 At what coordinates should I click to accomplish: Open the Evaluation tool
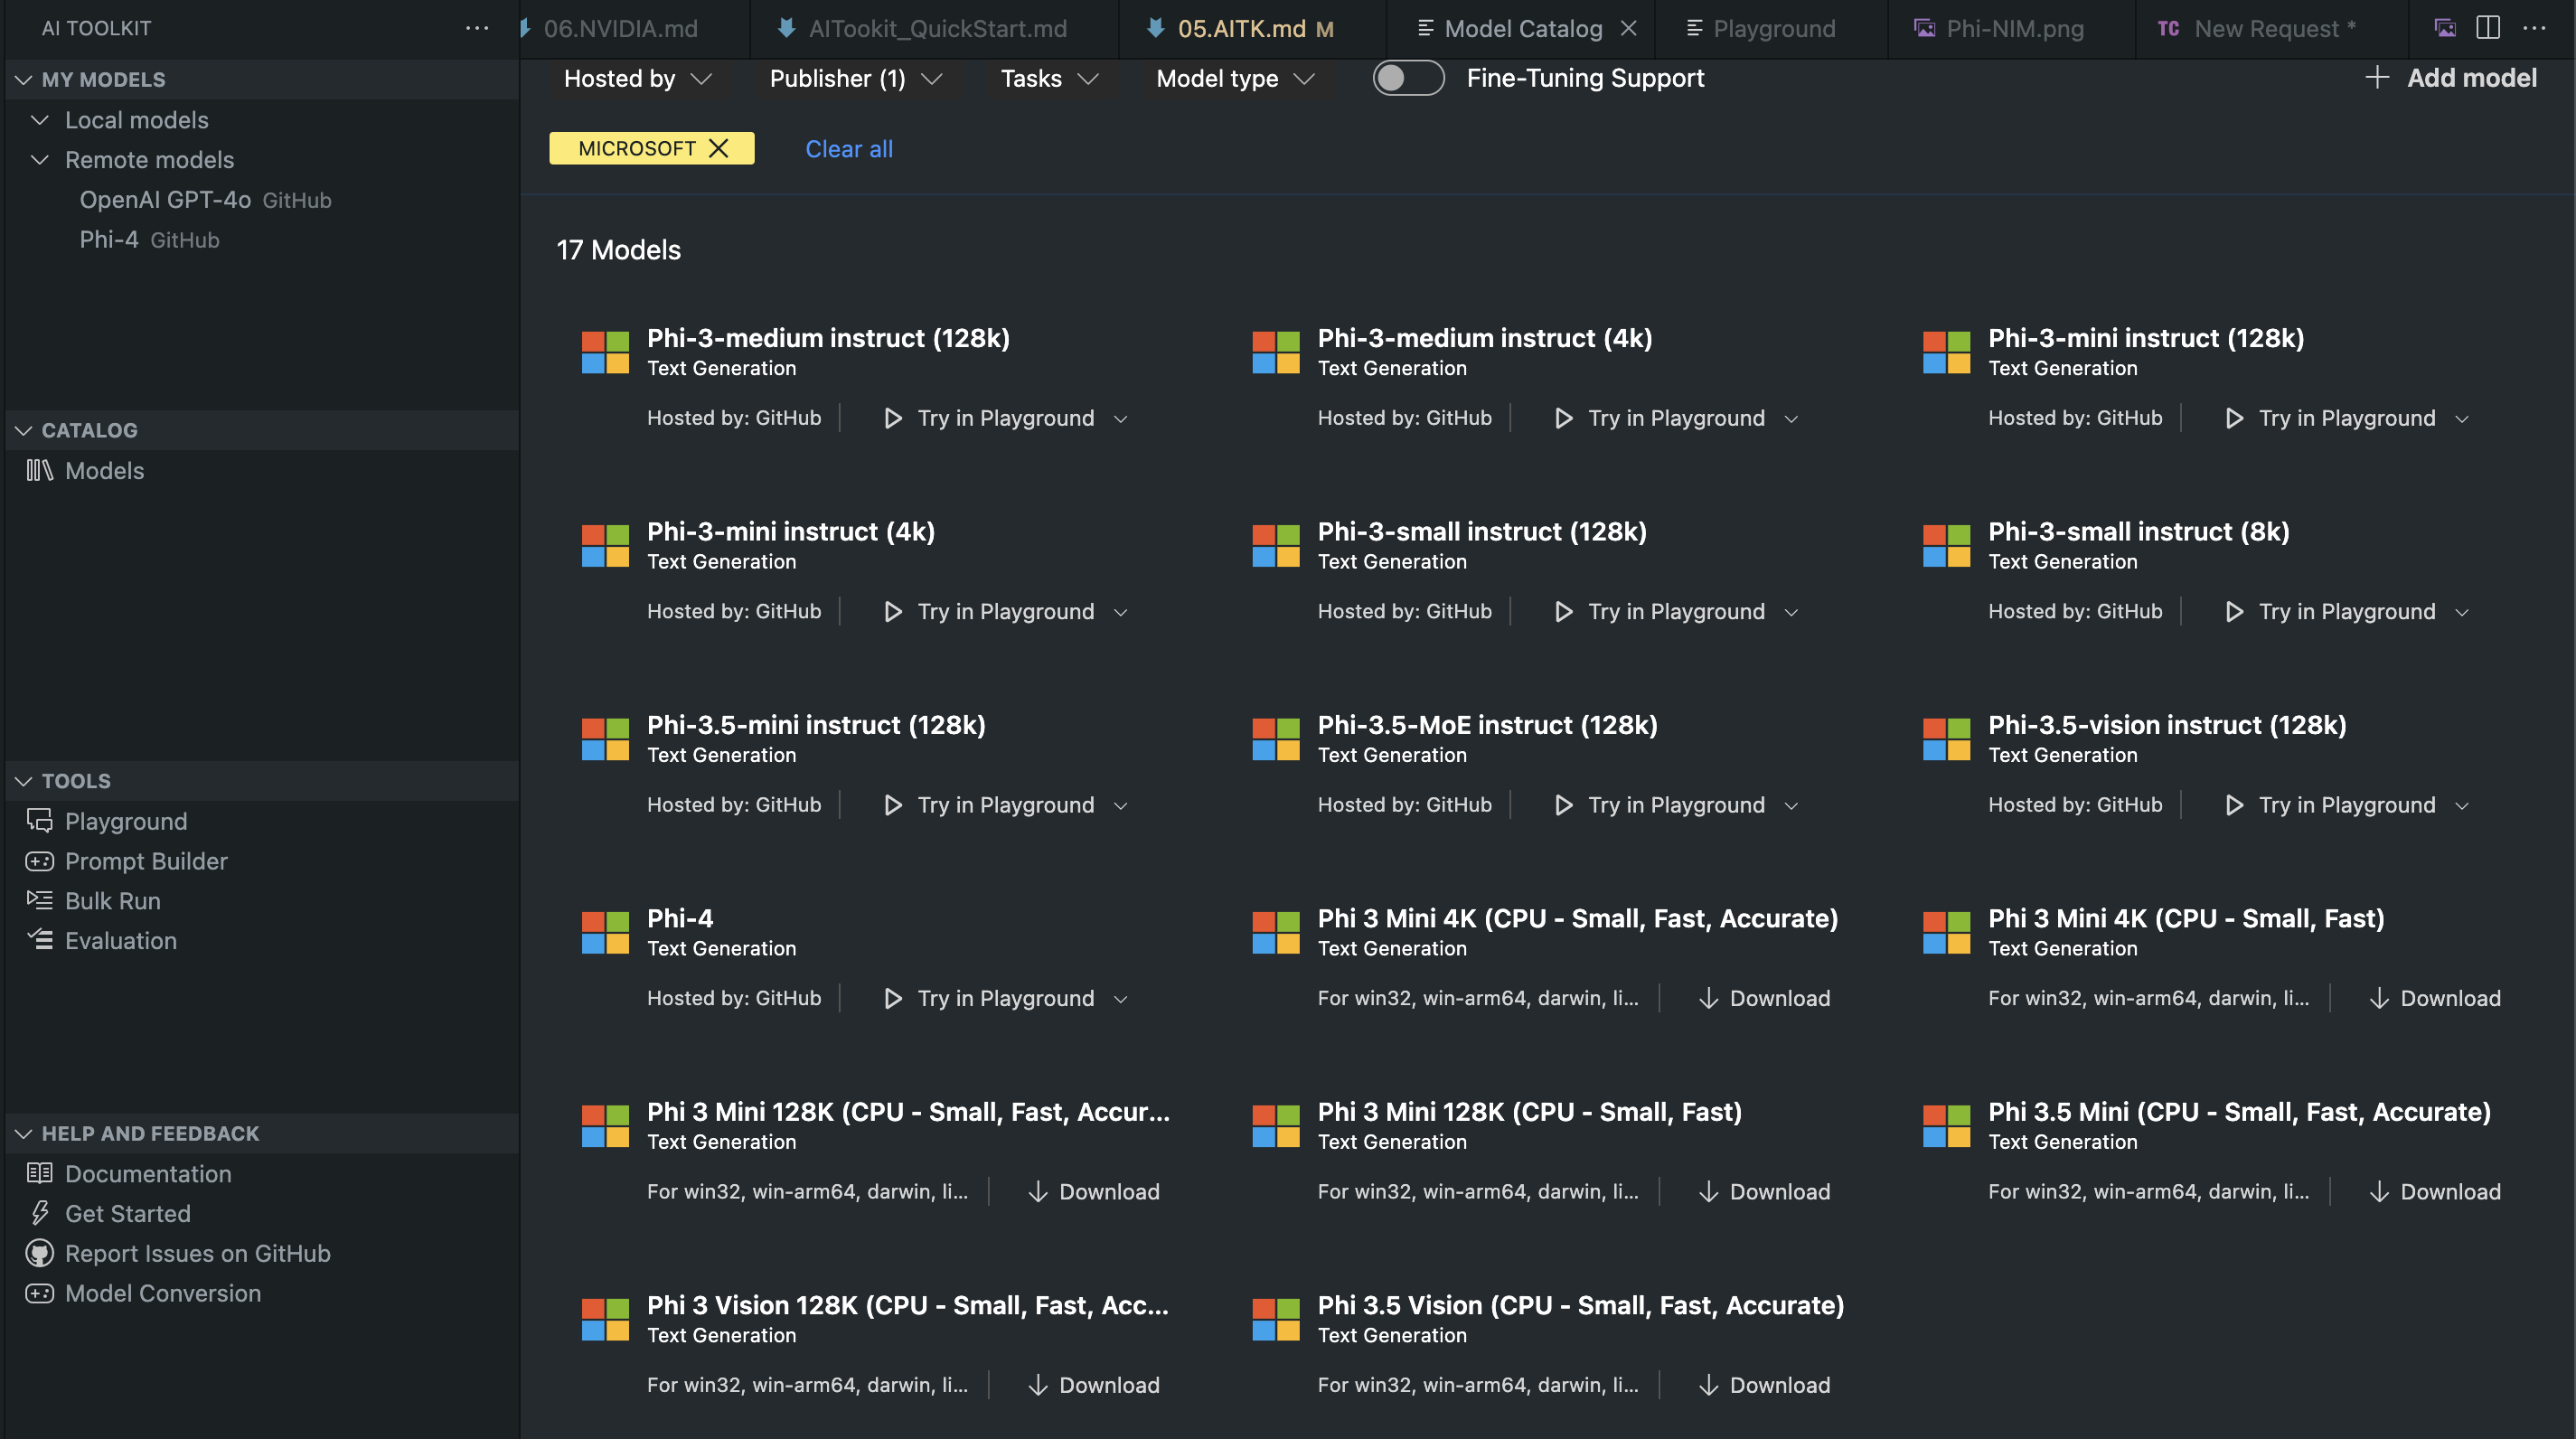pos(120,941)
